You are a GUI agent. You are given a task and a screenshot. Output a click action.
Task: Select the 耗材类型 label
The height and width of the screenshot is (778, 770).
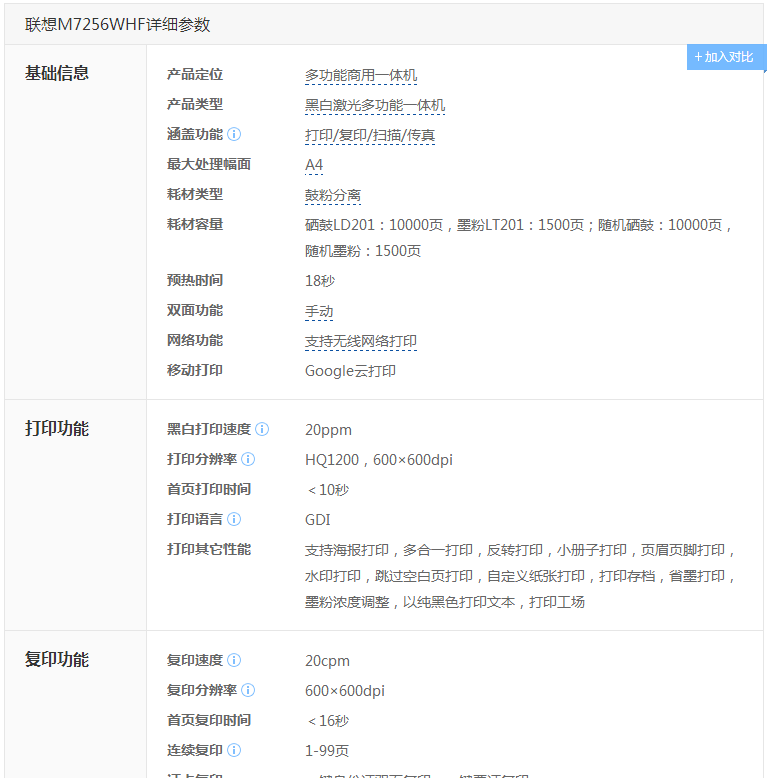pos(195,194)
